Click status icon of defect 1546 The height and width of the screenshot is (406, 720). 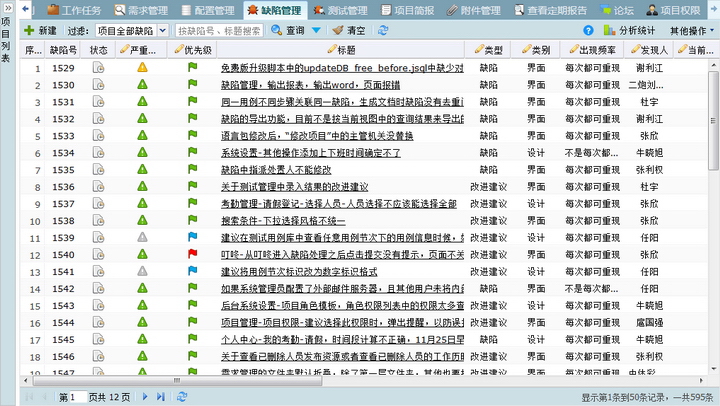pyautogui.click(x=98, y=357)
